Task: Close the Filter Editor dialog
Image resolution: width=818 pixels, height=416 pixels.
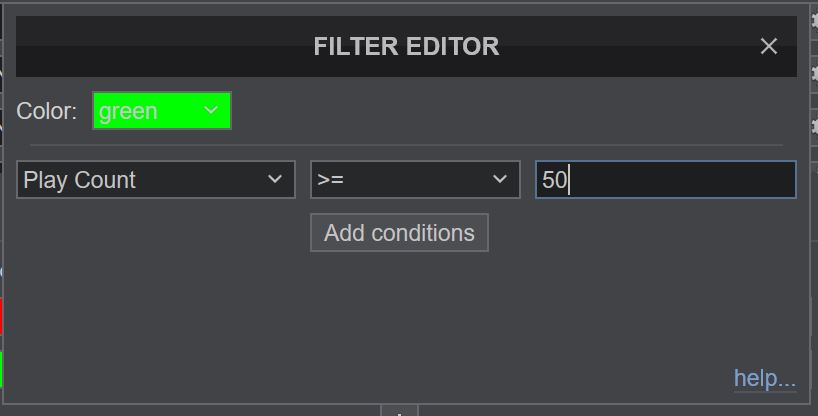Action: 768,46
